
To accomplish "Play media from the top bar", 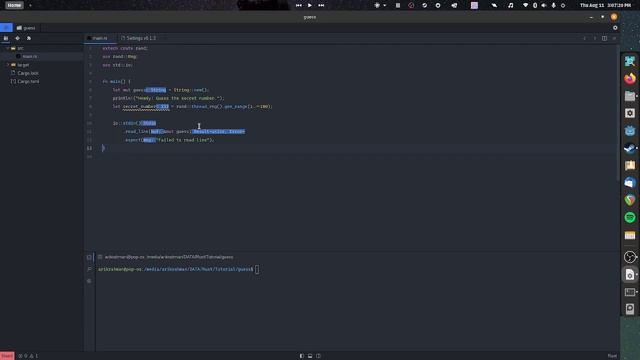I will [310, 5].
